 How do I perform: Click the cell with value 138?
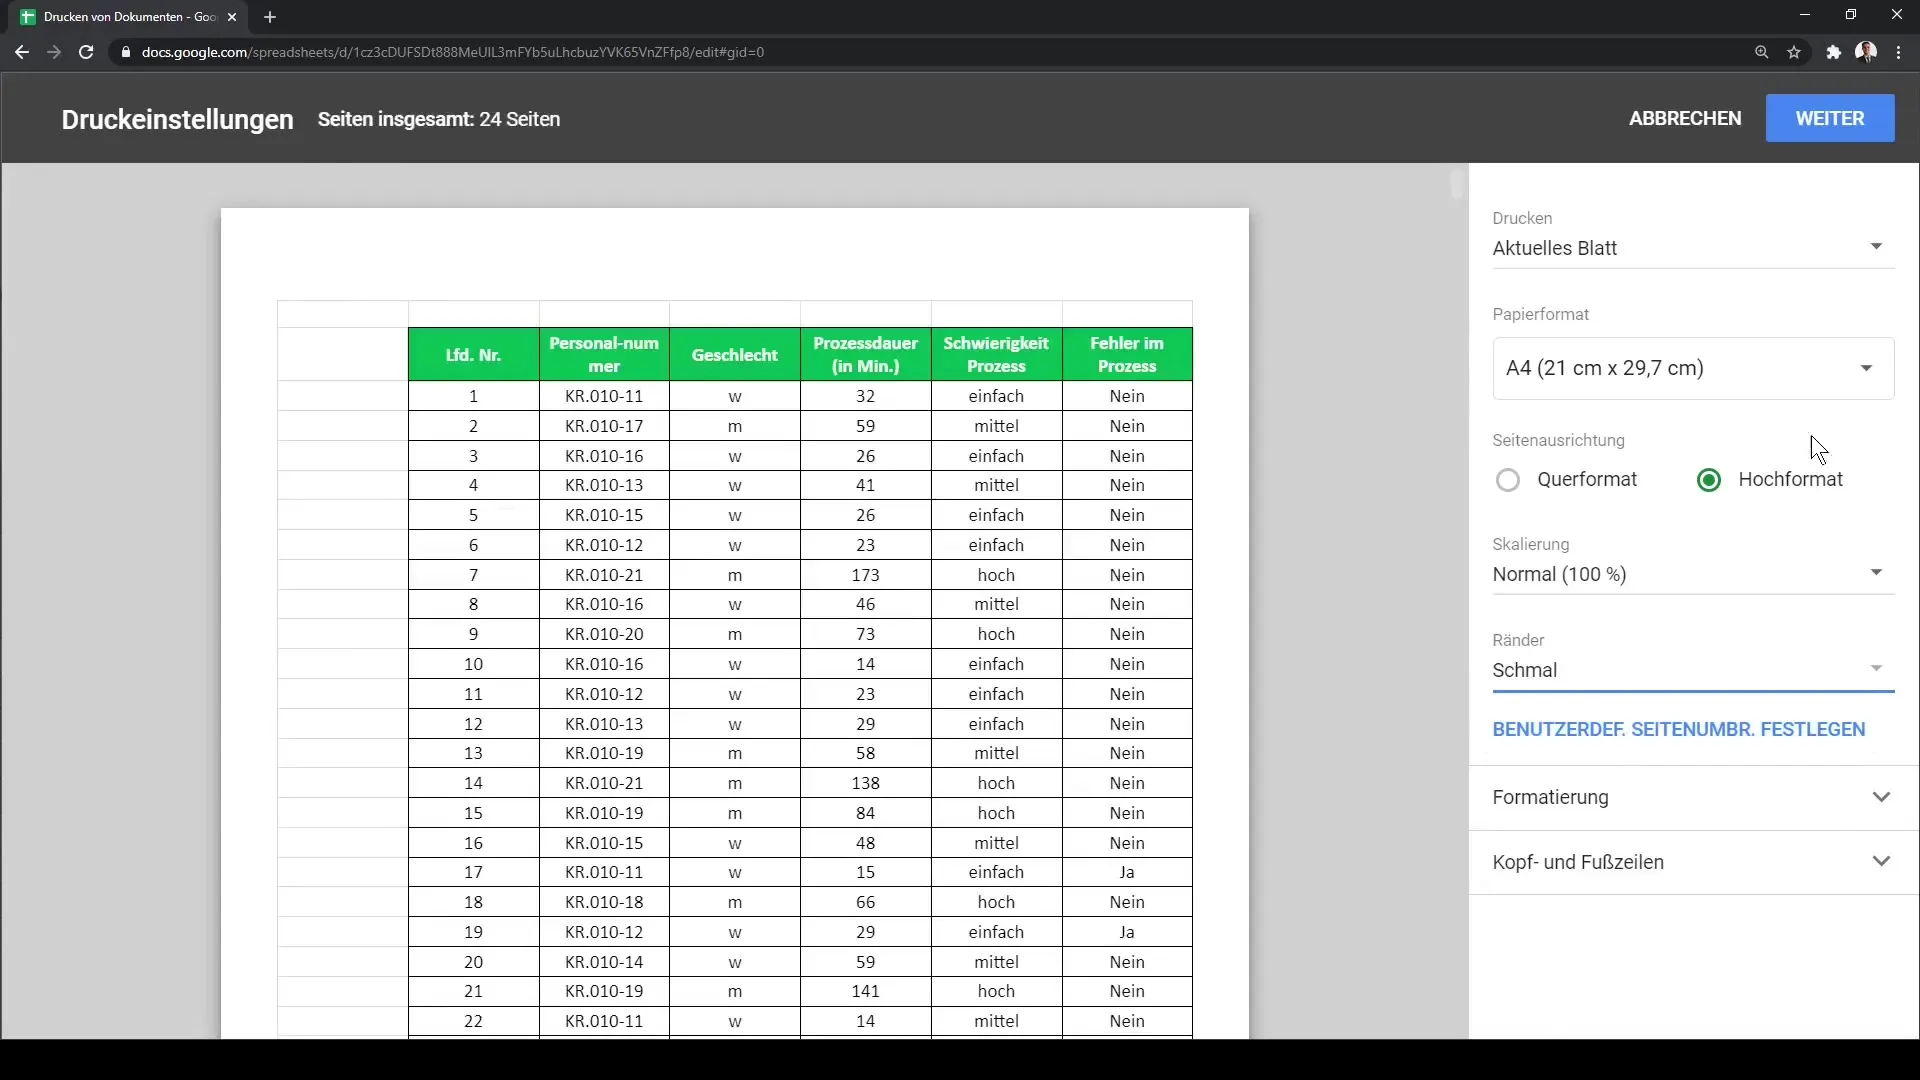click(x=866, y=783)
